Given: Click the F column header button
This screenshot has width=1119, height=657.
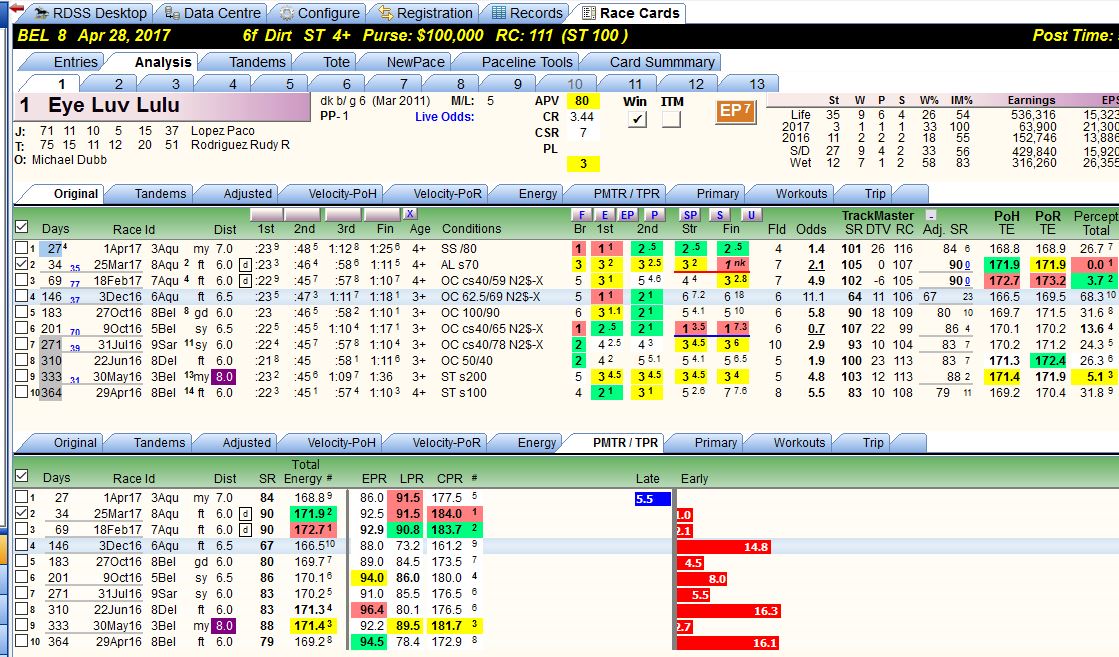Looking at the screenshot, I should tap(582, 215).
